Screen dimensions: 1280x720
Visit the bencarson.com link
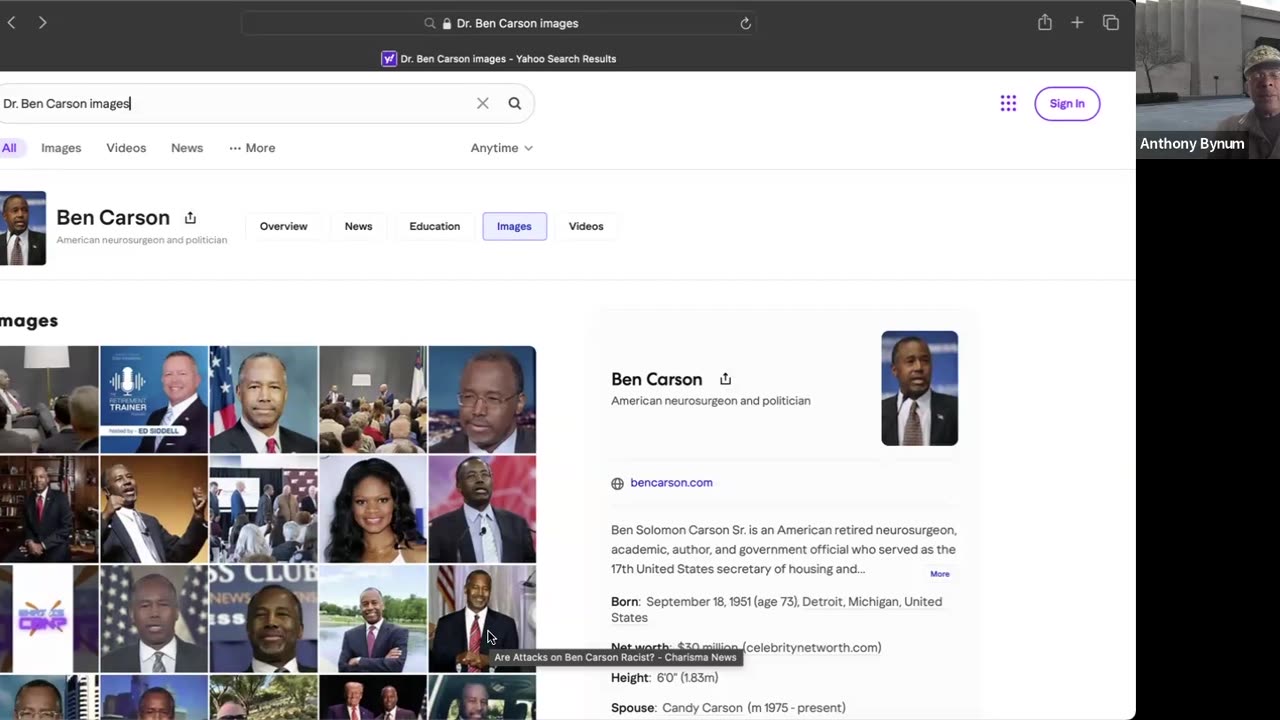671,483
